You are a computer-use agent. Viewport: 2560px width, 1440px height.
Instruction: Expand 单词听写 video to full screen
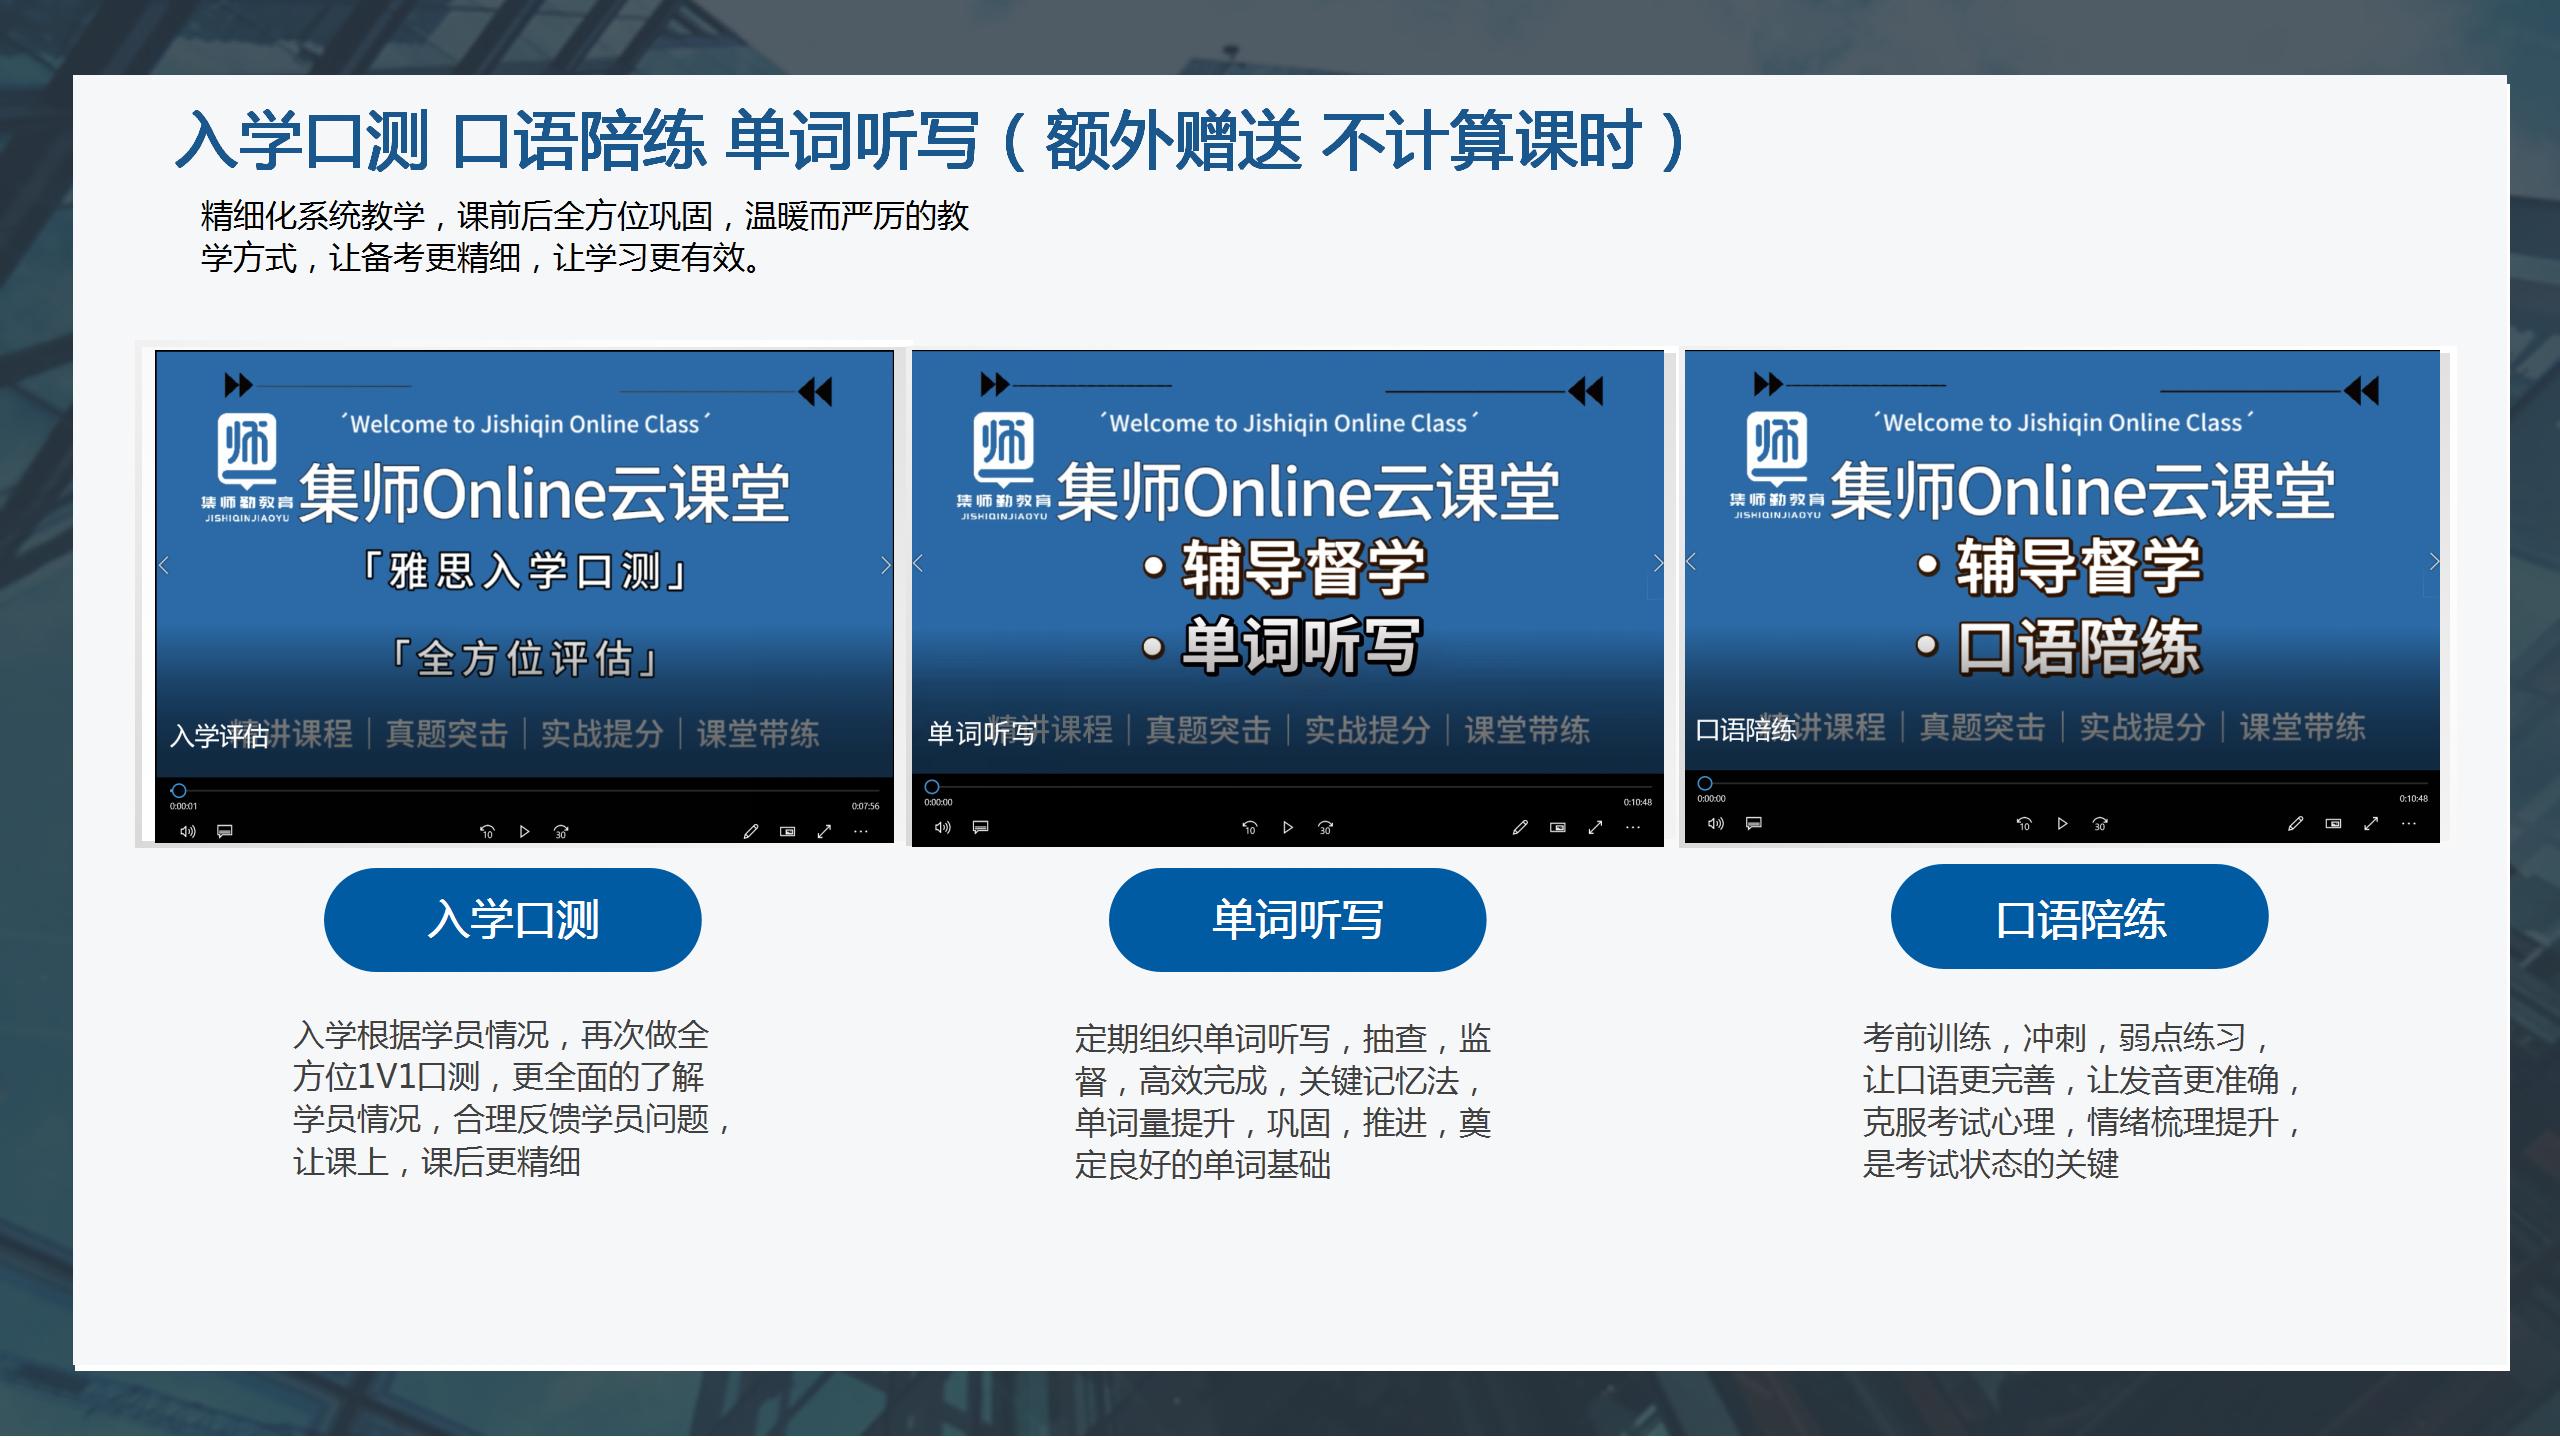coord(1595,827)
